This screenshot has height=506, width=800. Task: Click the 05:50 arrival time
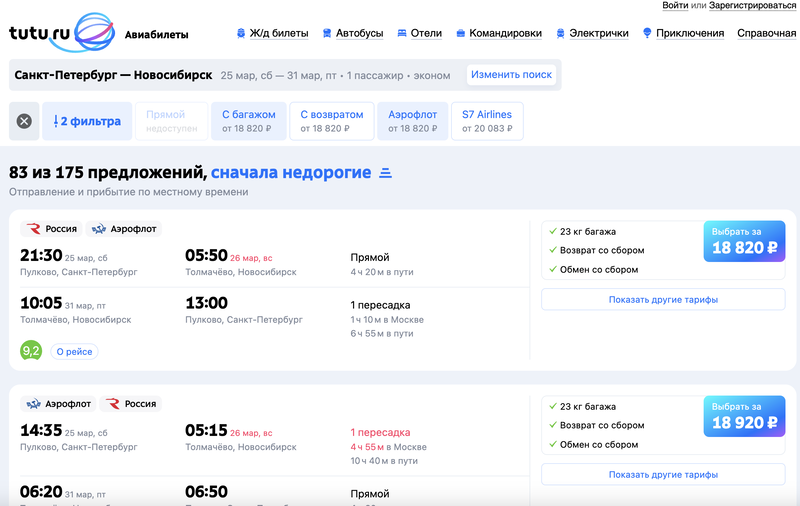point(206,256)
